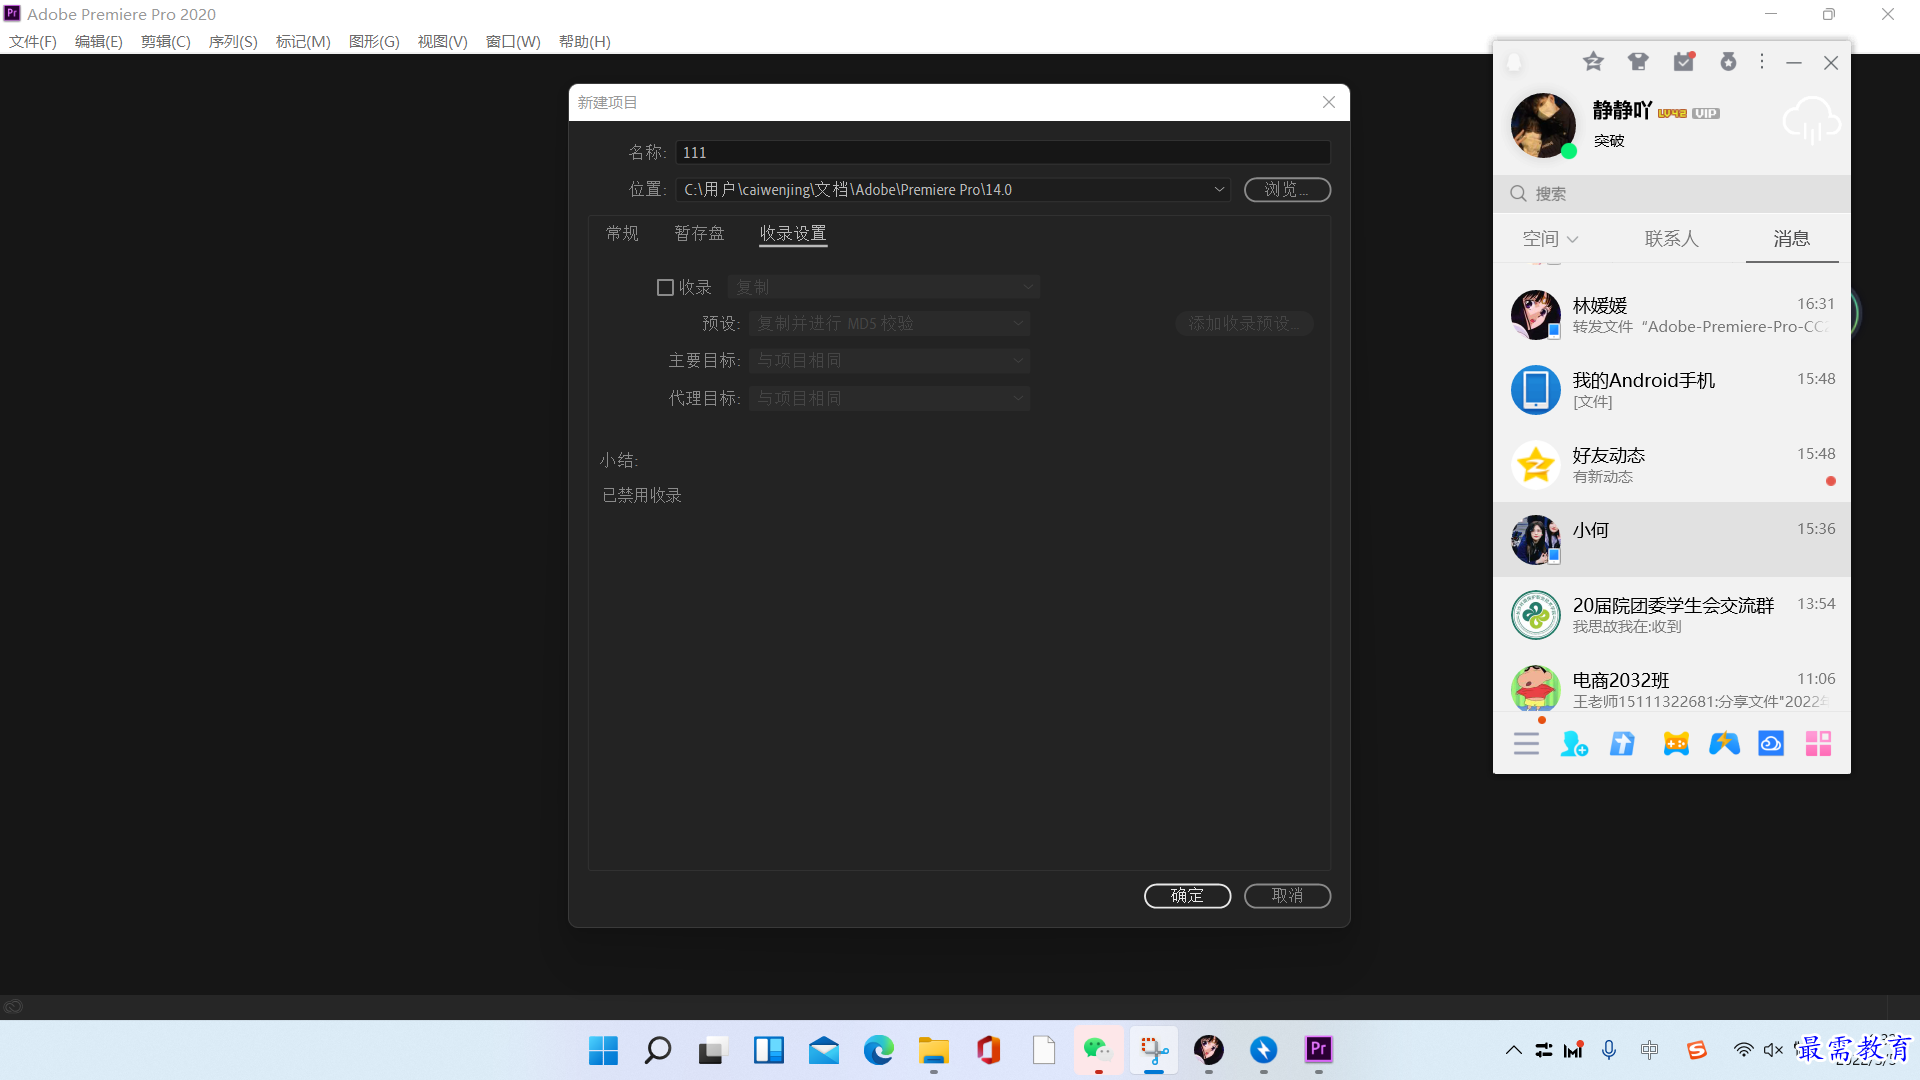The height and width of the screenshot is (1080, 1920).
Task: Click taskbar search icon
Action: click(x=657, y=1051)
